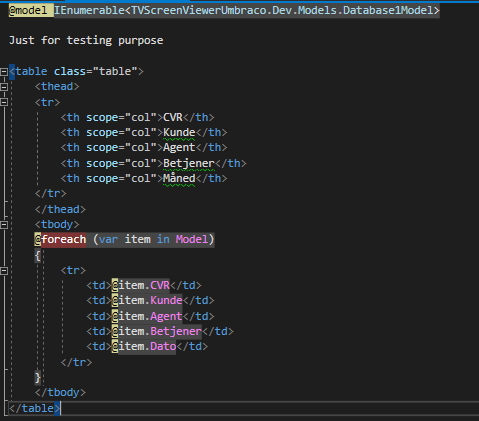This screenshot has width=479, height=421.
Task: Click the @item.CVR expression
Action: point(140,286)
